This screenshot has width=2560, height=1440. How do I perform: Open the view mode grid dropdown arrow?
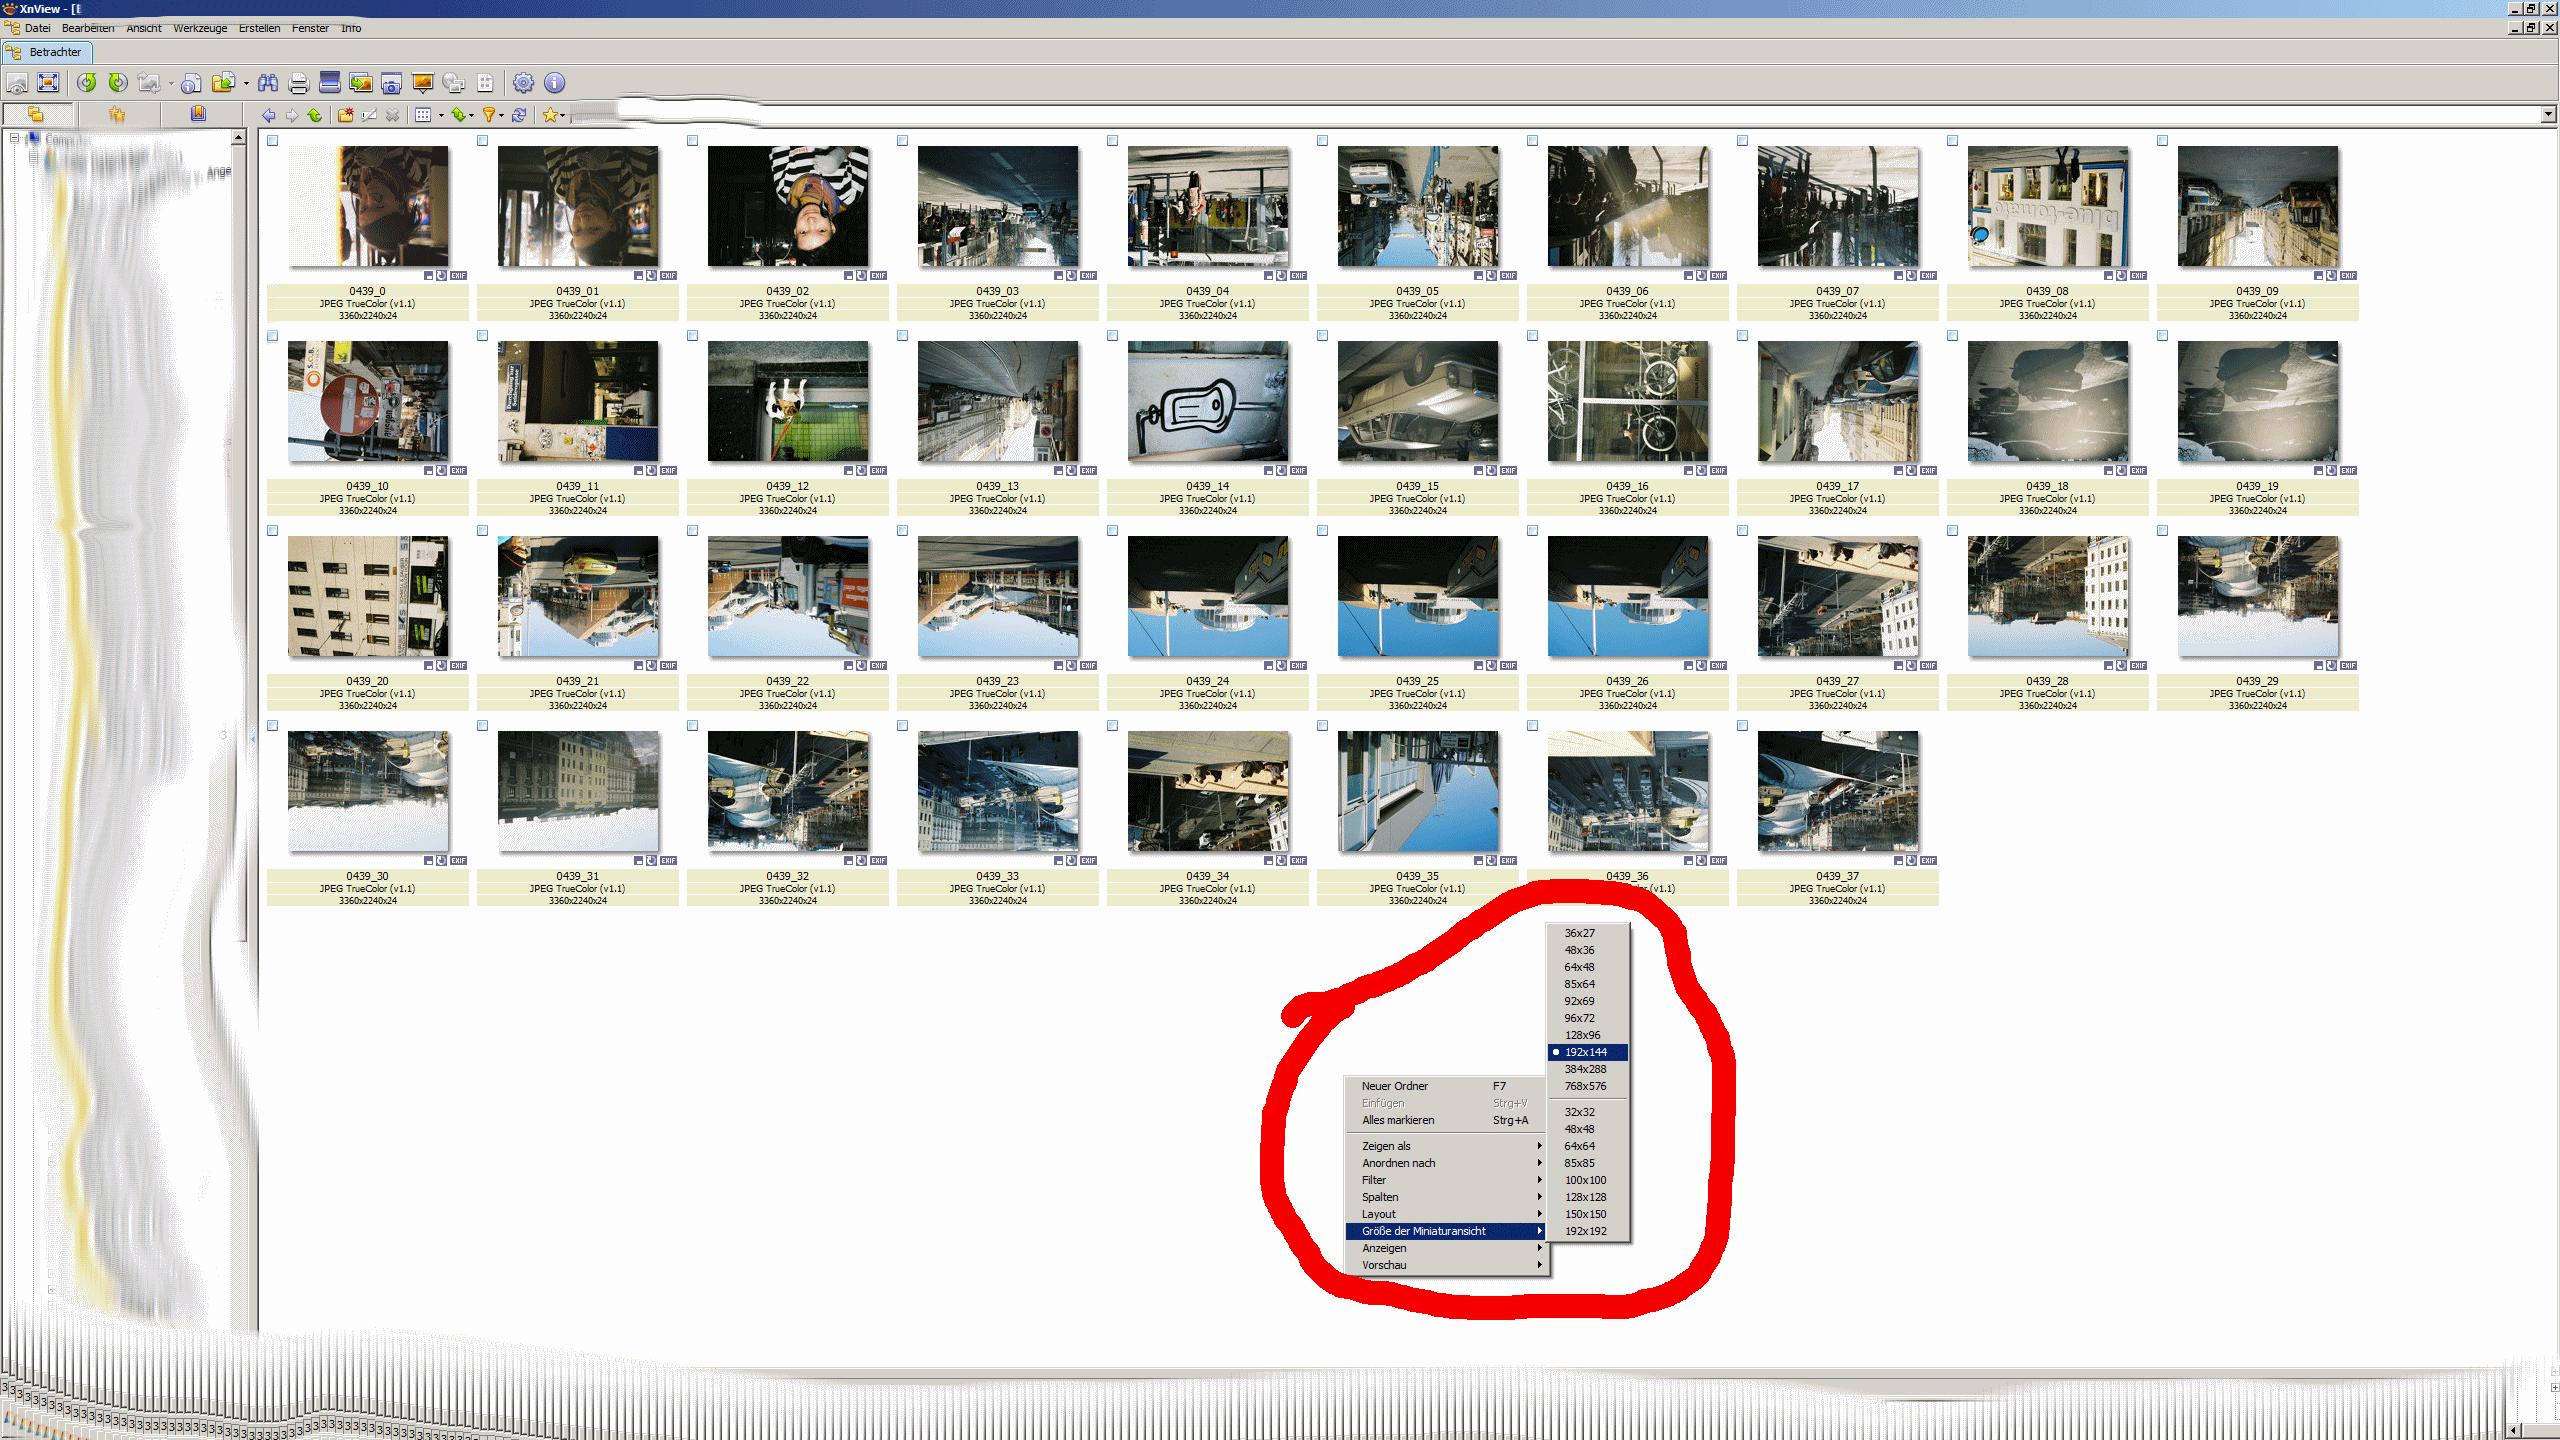[441, 116]
